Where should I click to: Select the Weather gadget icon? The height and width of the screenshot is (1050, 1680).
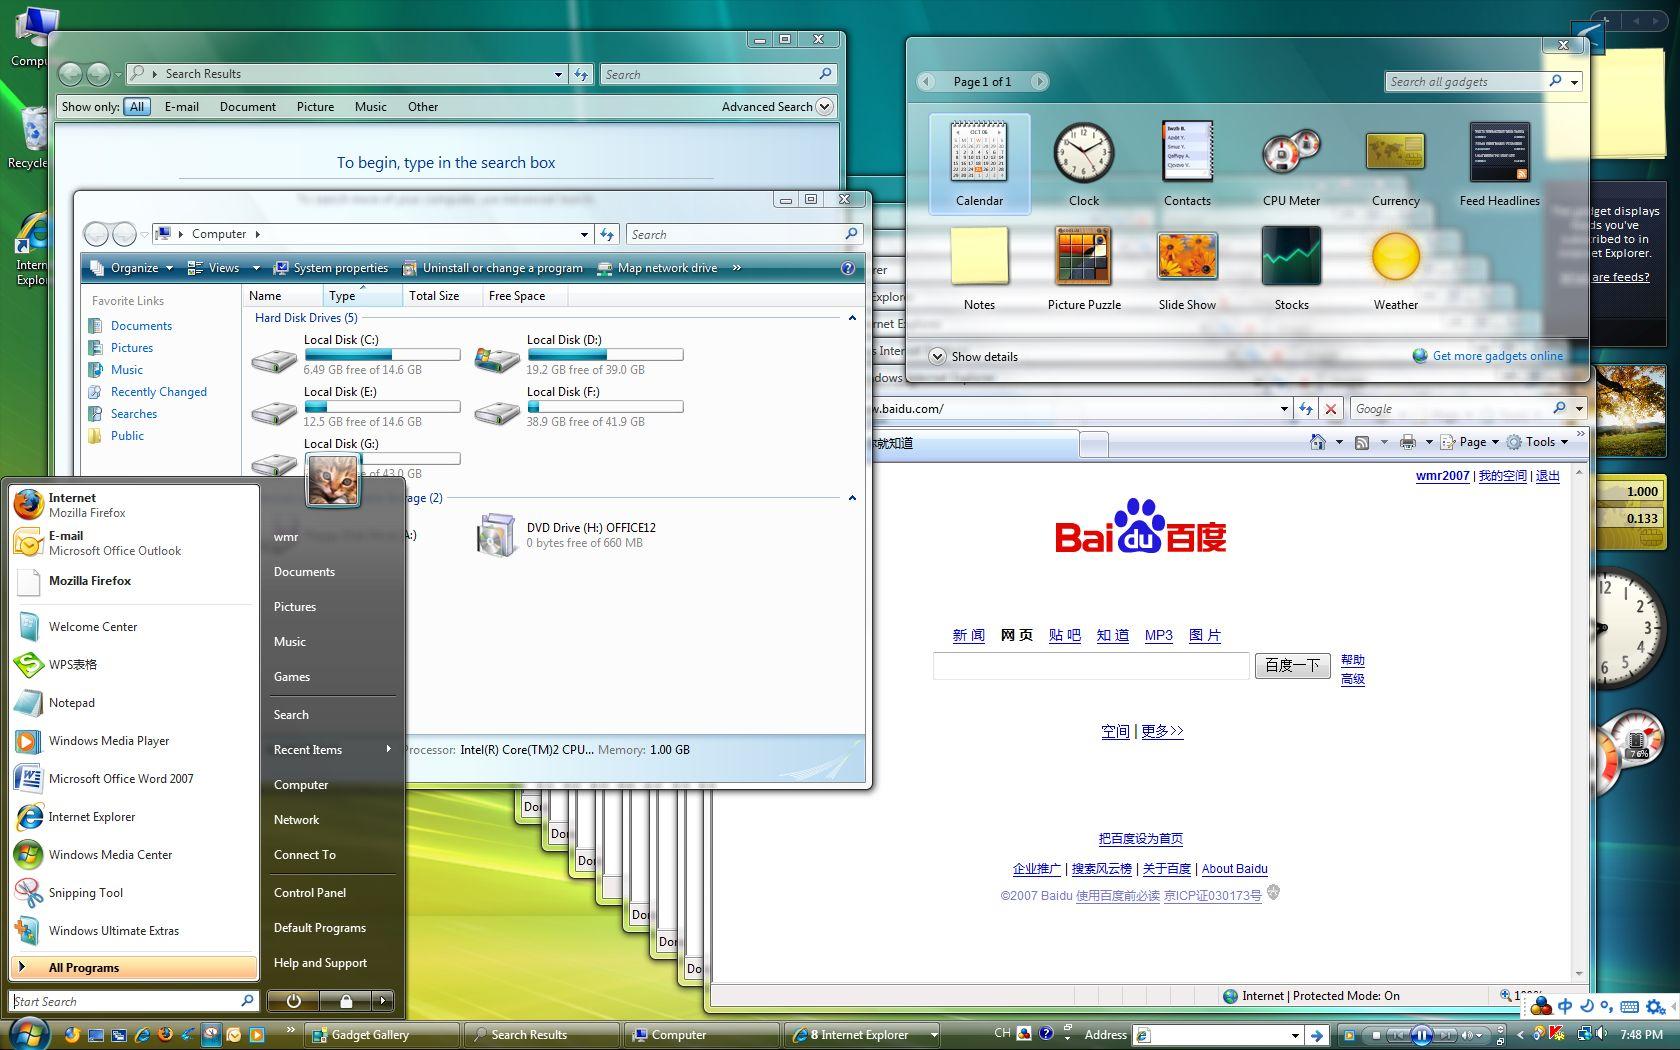[1395, 257]
